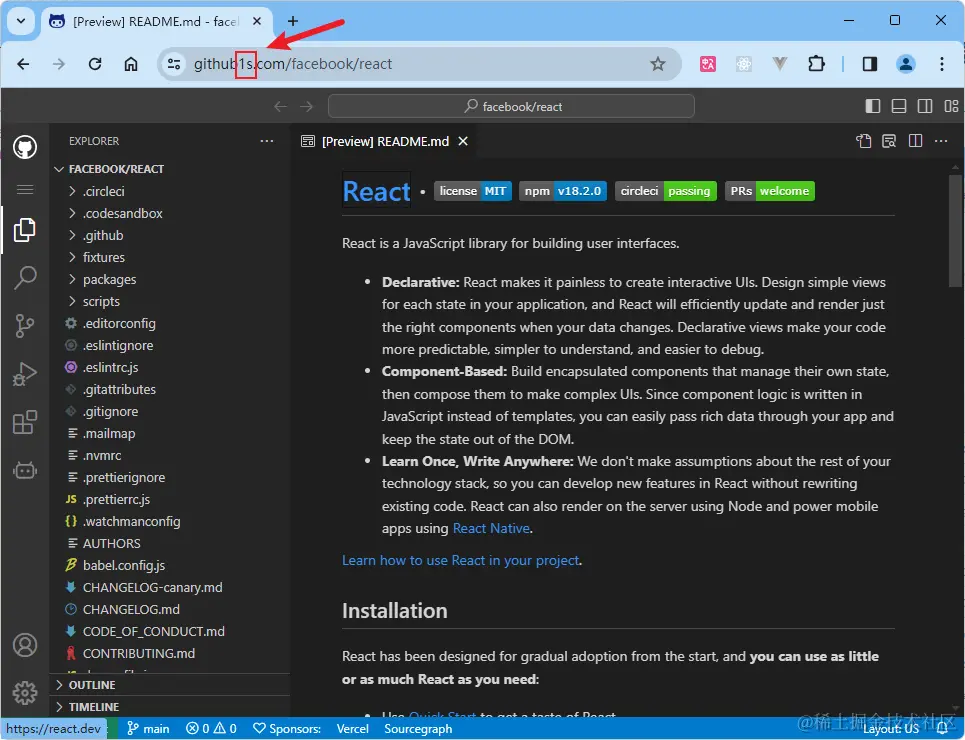Open the robot-face icon in the activity bar
Viewport: 965px width, 740px height.
point(25,470)
